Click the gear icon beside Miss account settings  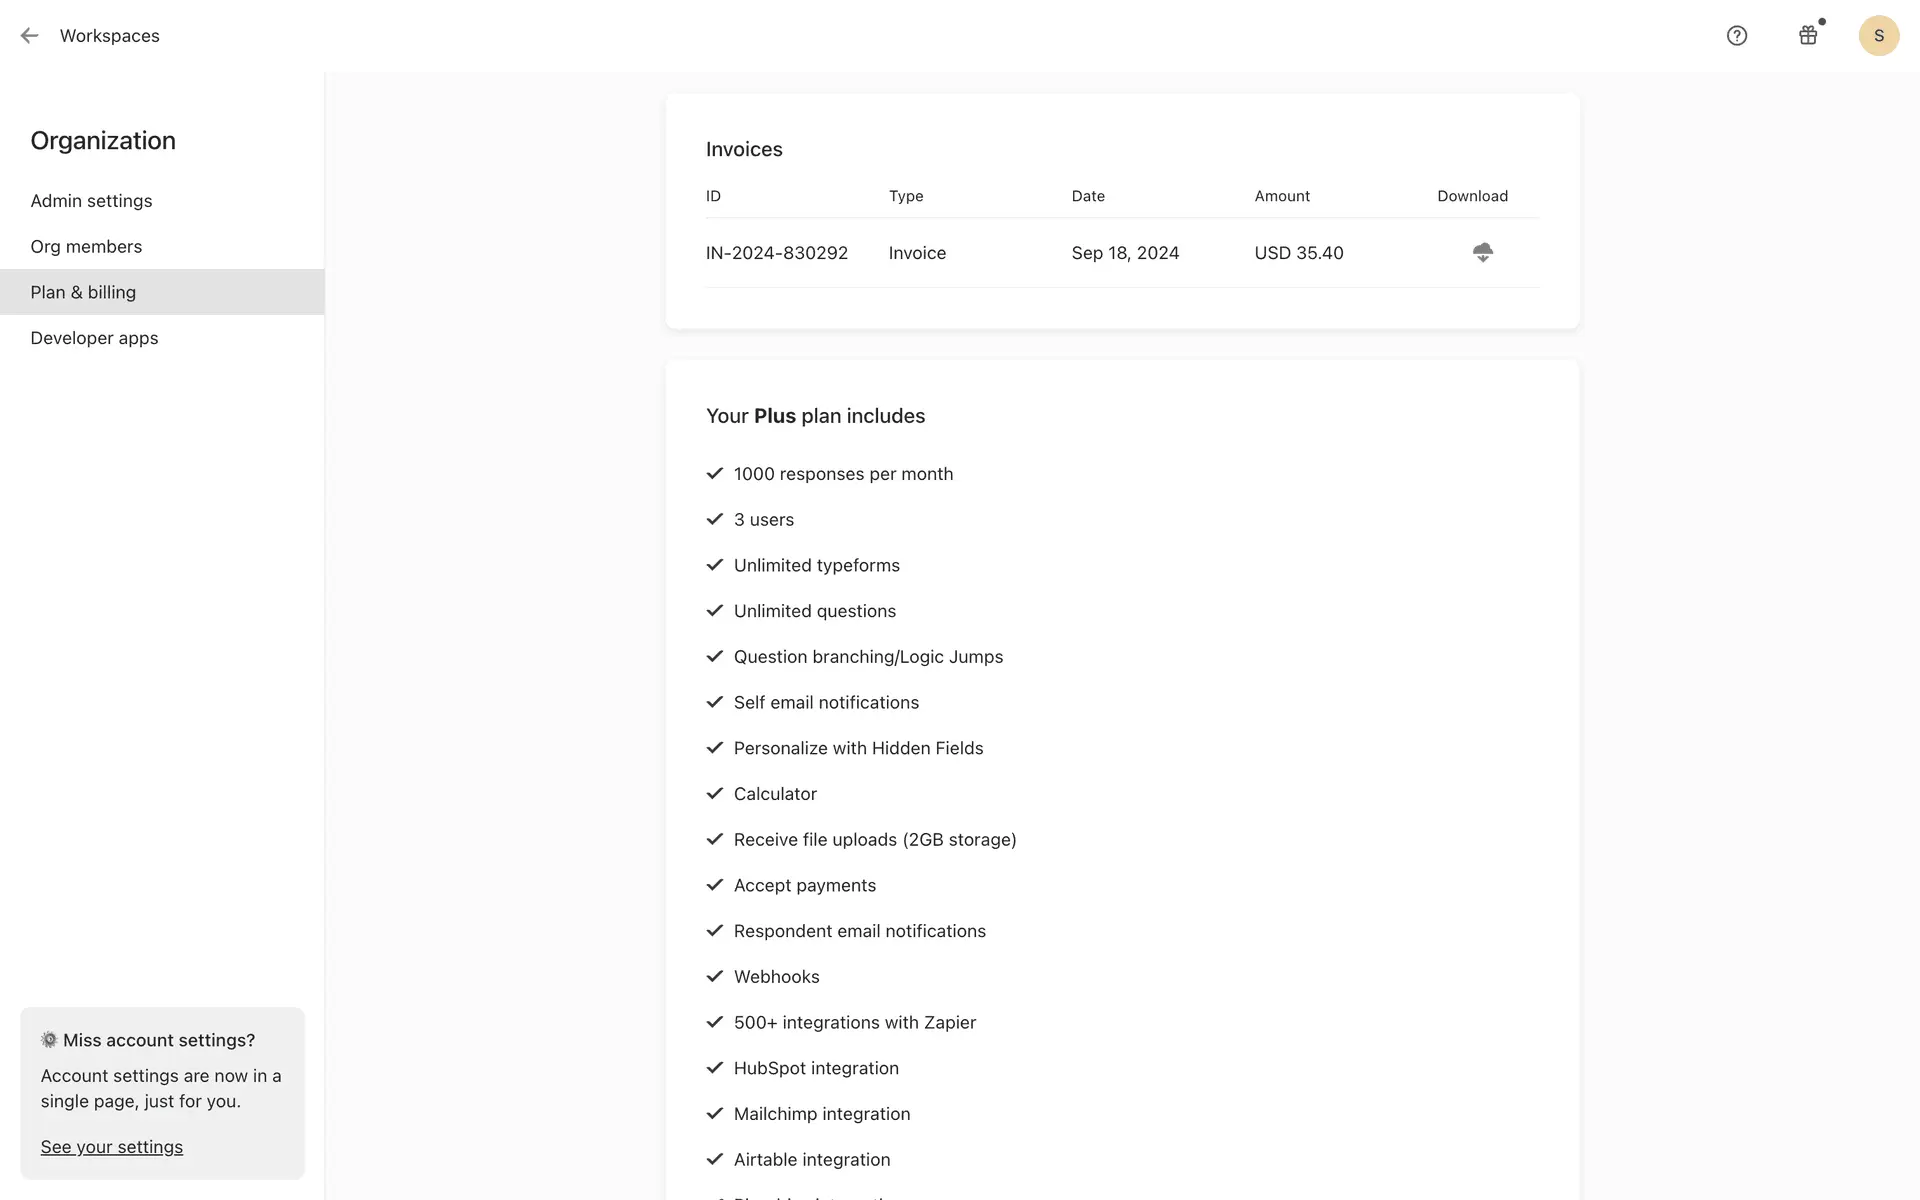tap(49, 1040)
